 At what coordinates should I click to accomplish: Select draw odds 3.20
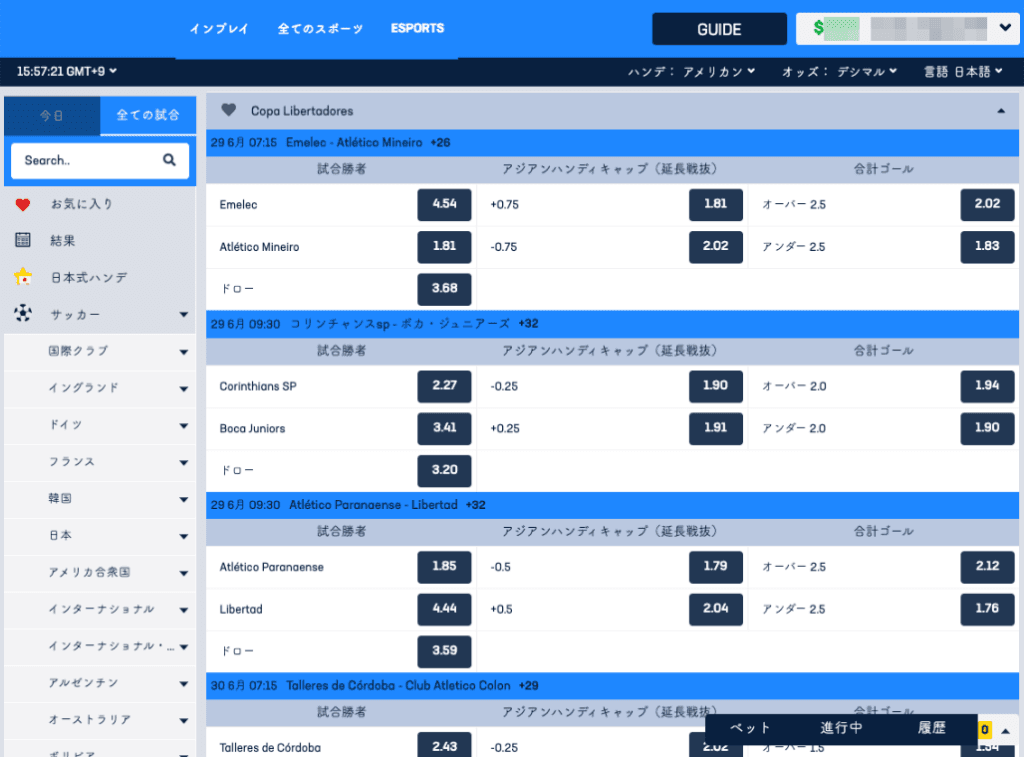pyautogui.click(x=444, y=470)
